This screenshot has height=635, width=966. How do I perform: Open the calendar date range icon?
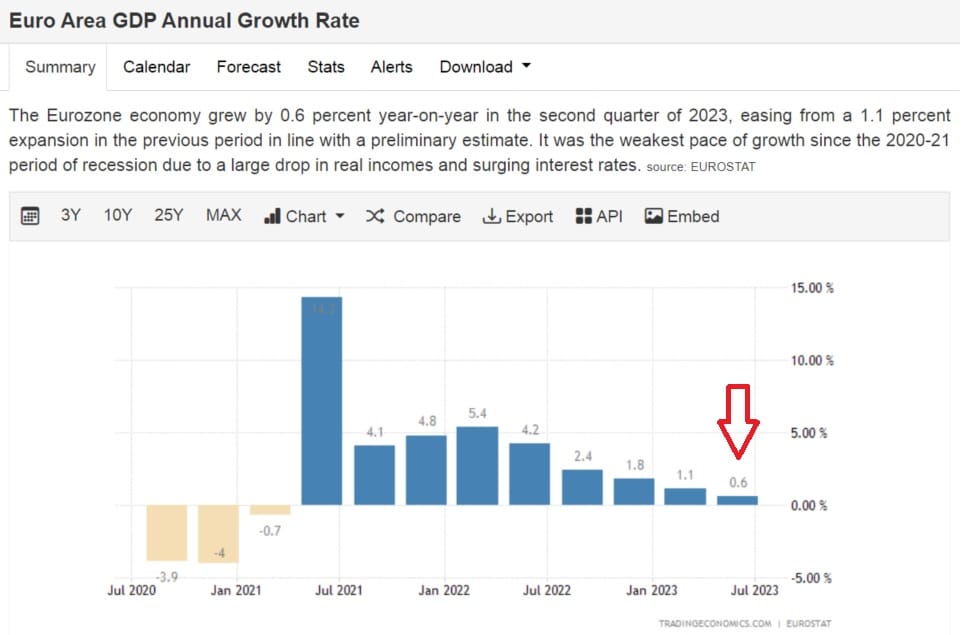pos(30,216)
